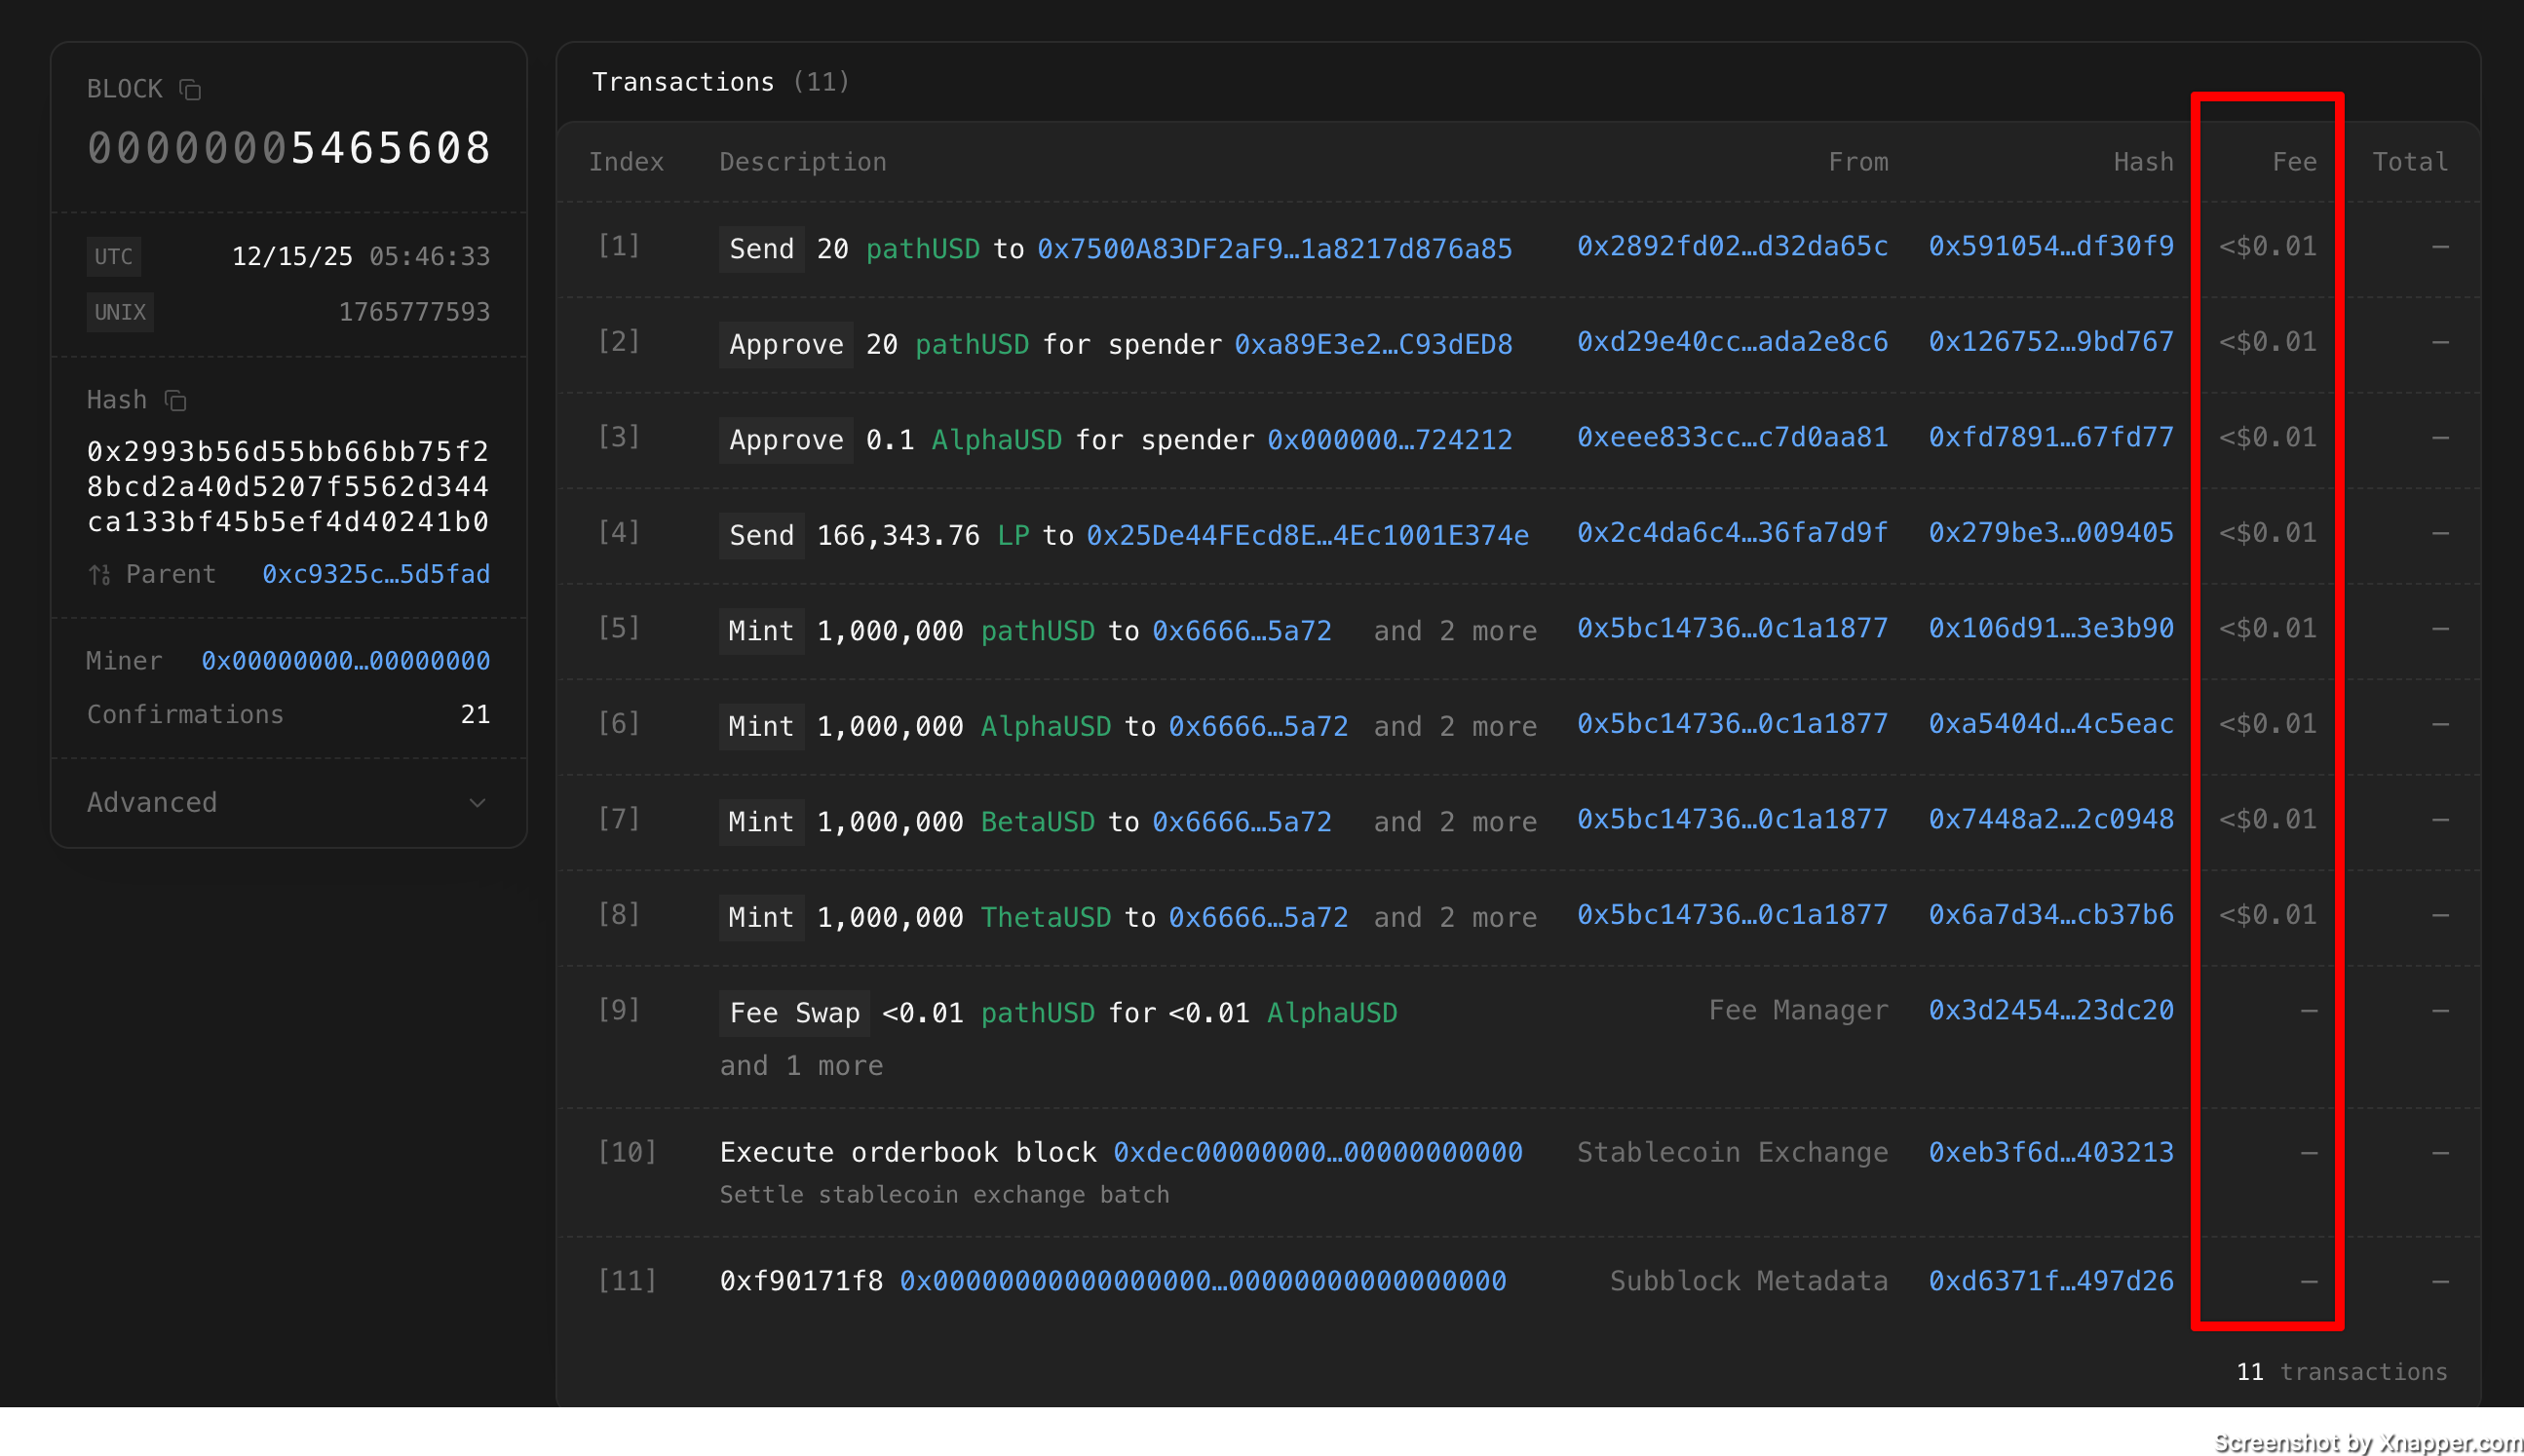Open sender address 0xd29e40cc…ada2e8c6
This screenshot has width=2524, height=1456.
[1732, 342]
